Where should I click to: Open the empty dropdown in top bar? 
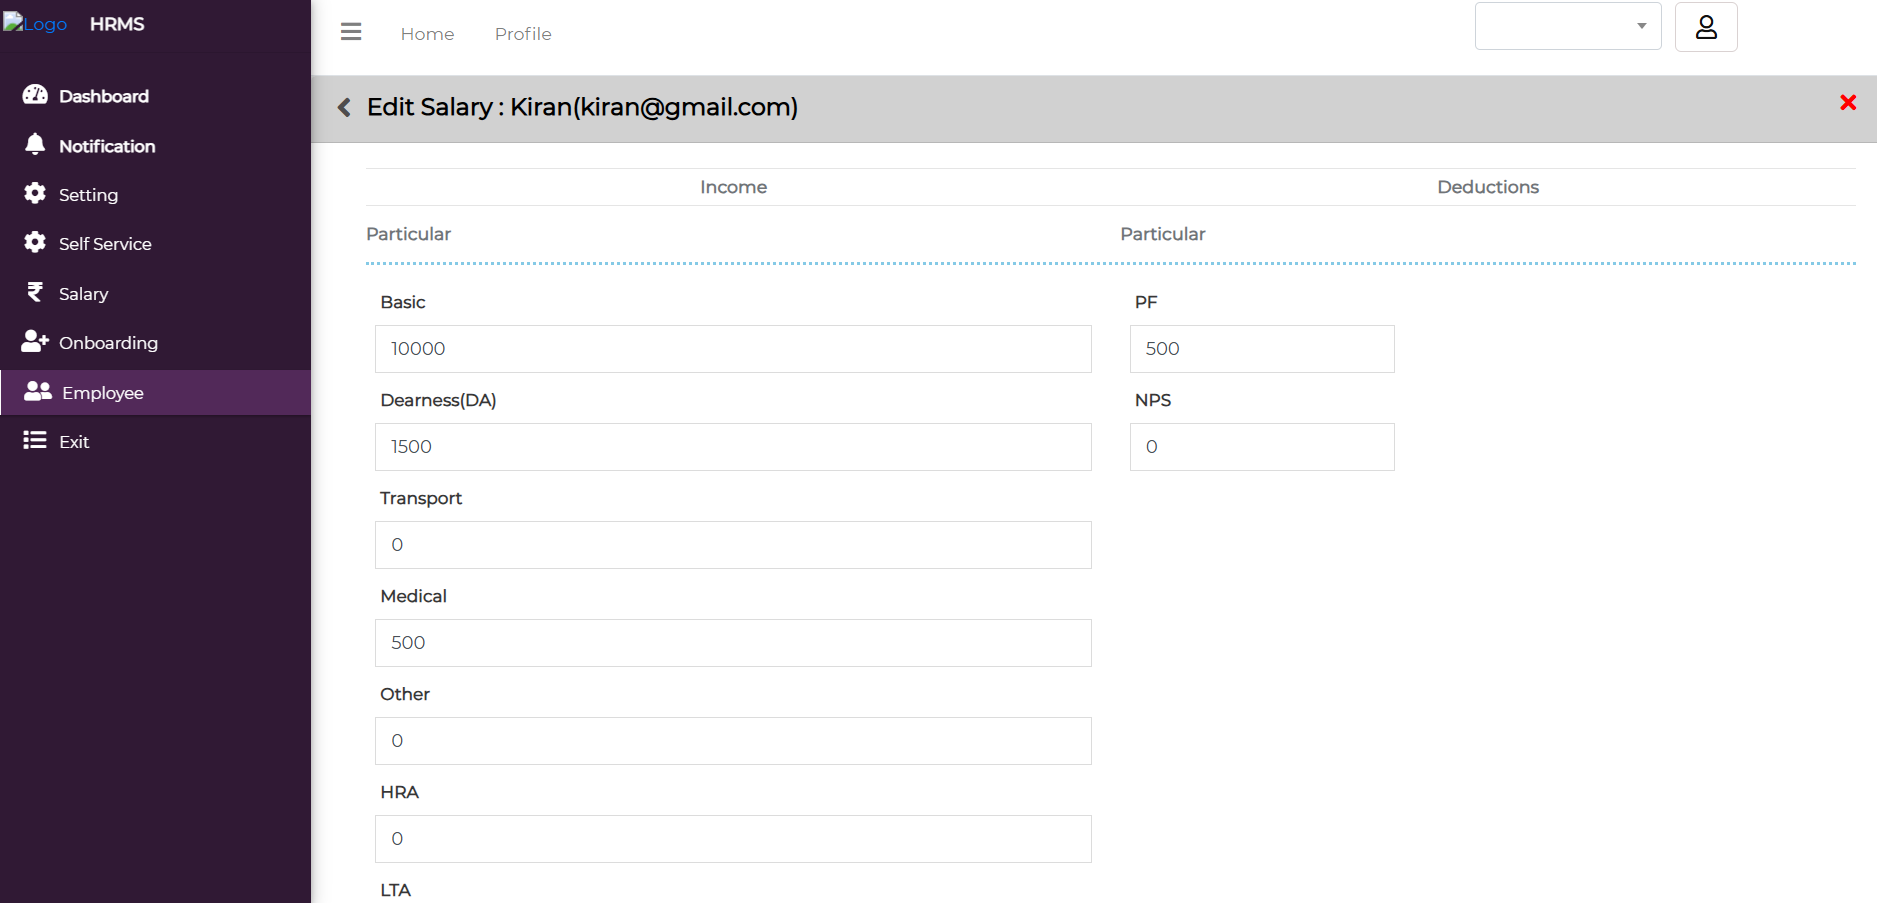(x=1567, y=26)
